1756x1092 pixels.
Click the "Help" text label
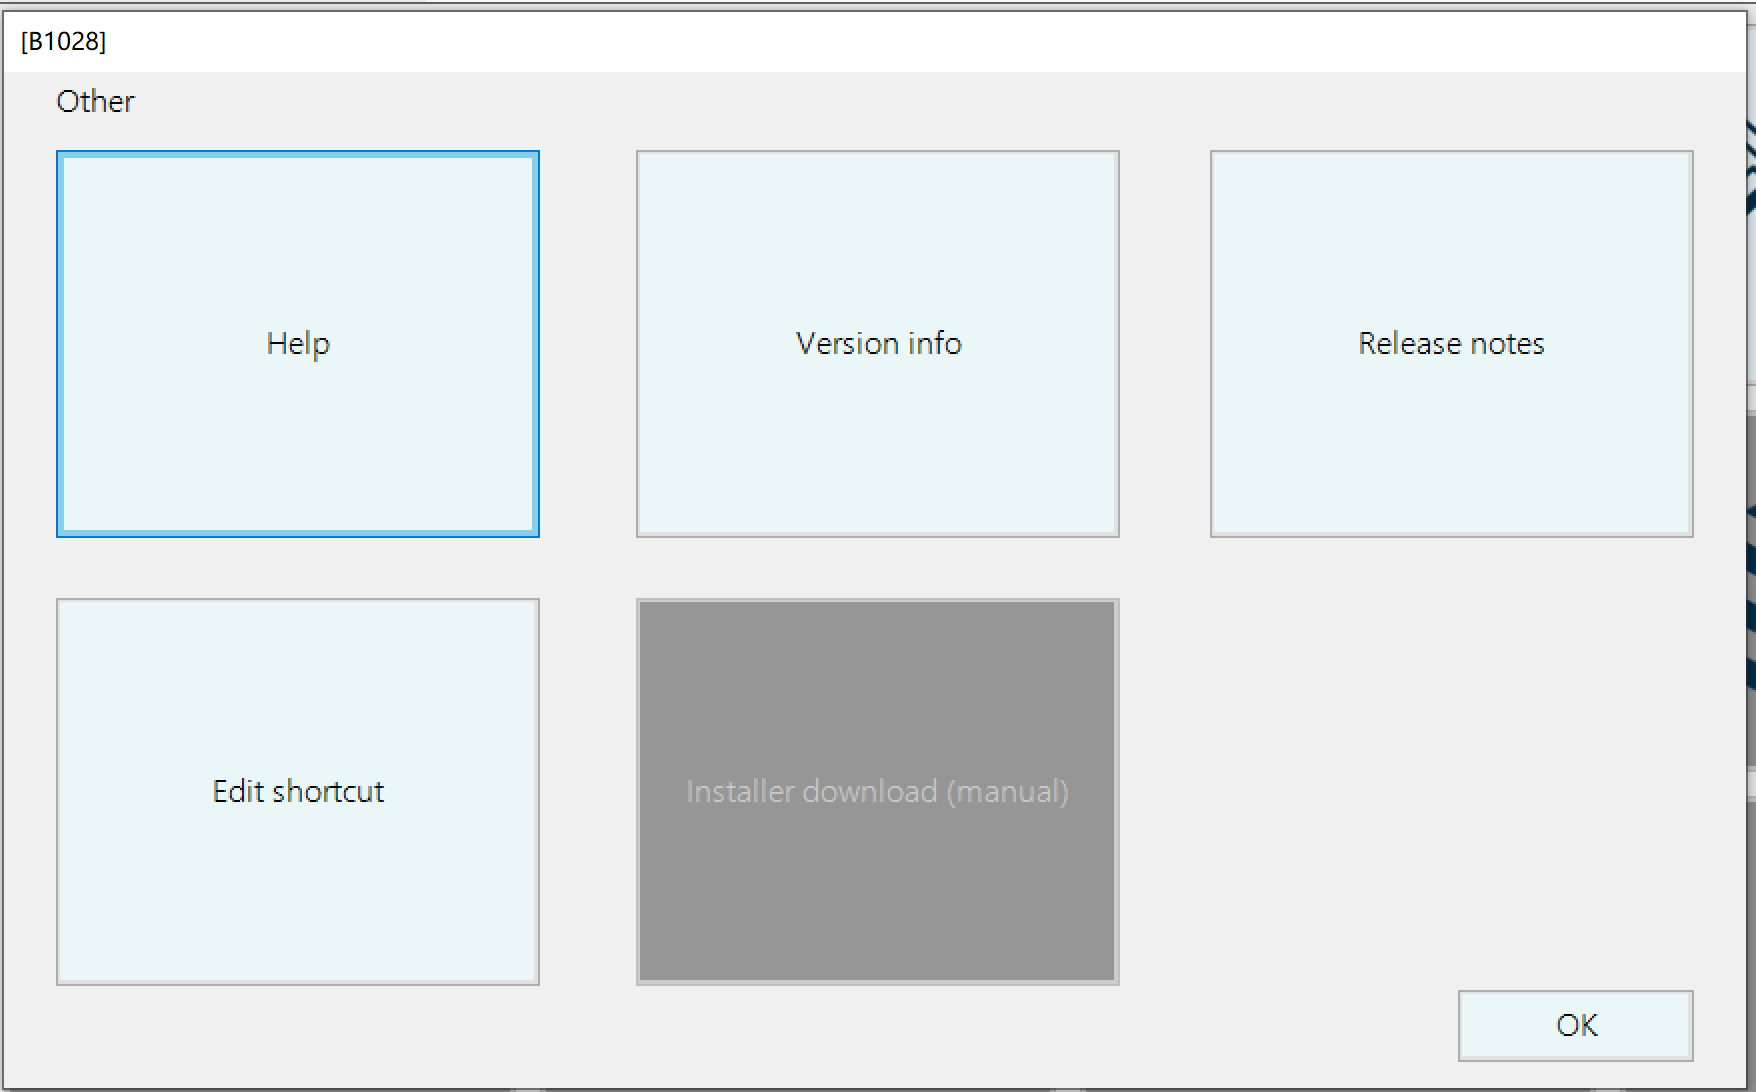coord(298,344)
